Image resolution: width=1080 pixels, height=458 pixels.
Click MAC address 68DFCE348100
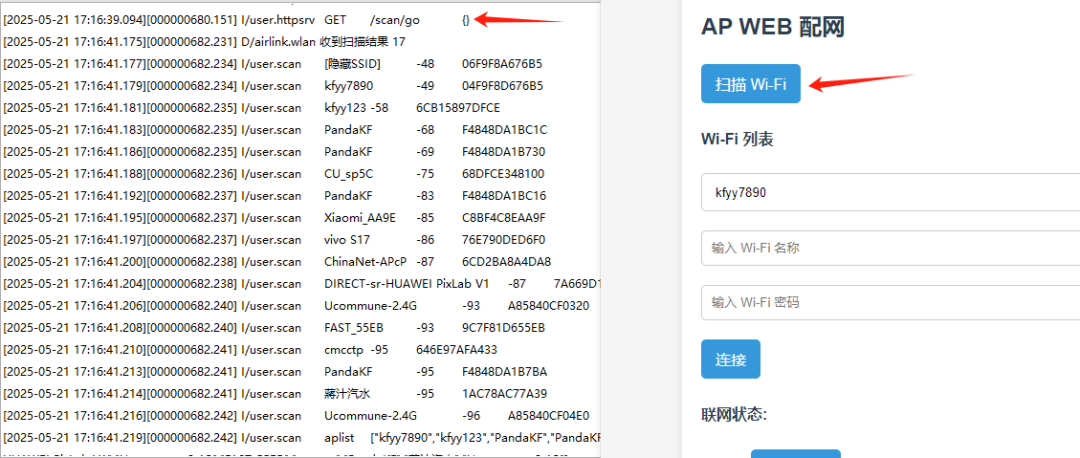pyautogui.click(x=503, y=174)
